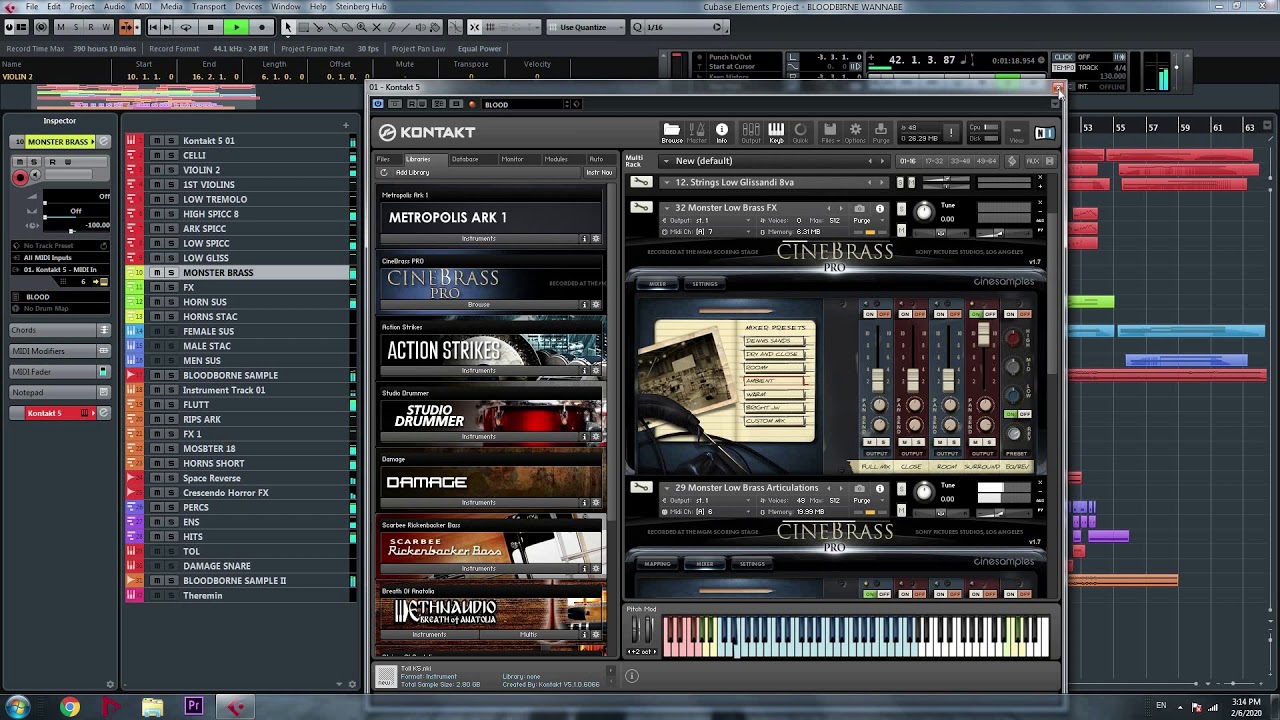Start Cubase playback
The height and width of the screenshot is (720, 1280).
click(236, 27)
